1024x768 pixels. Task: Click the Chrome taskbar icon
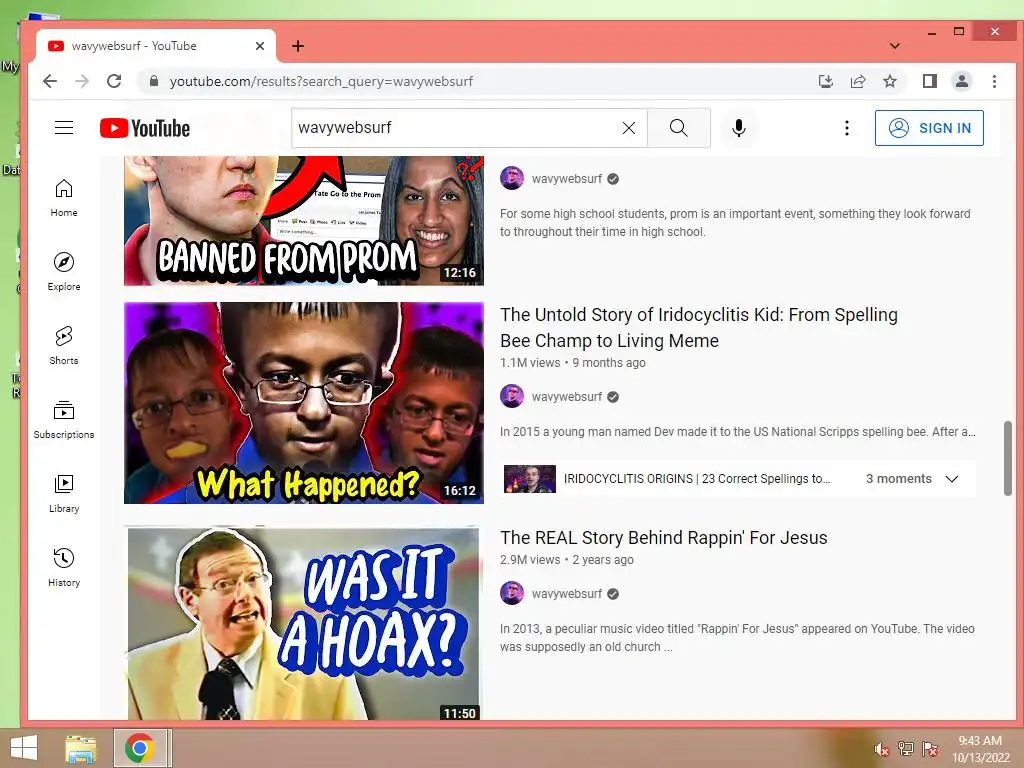(140, 748)
